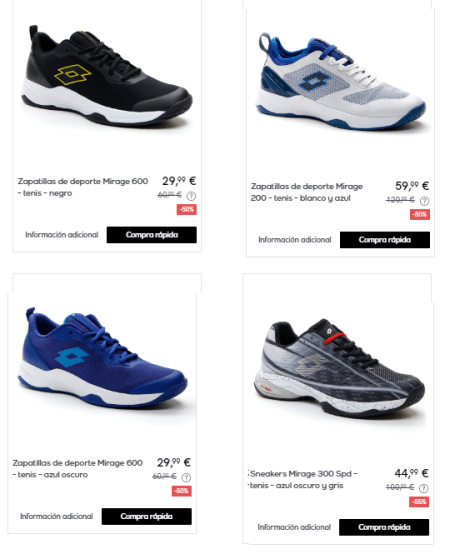Screen dimensions: 475x559
Task: Open white and blue Mirage 200 image
Action: click(x=342, y=81)
